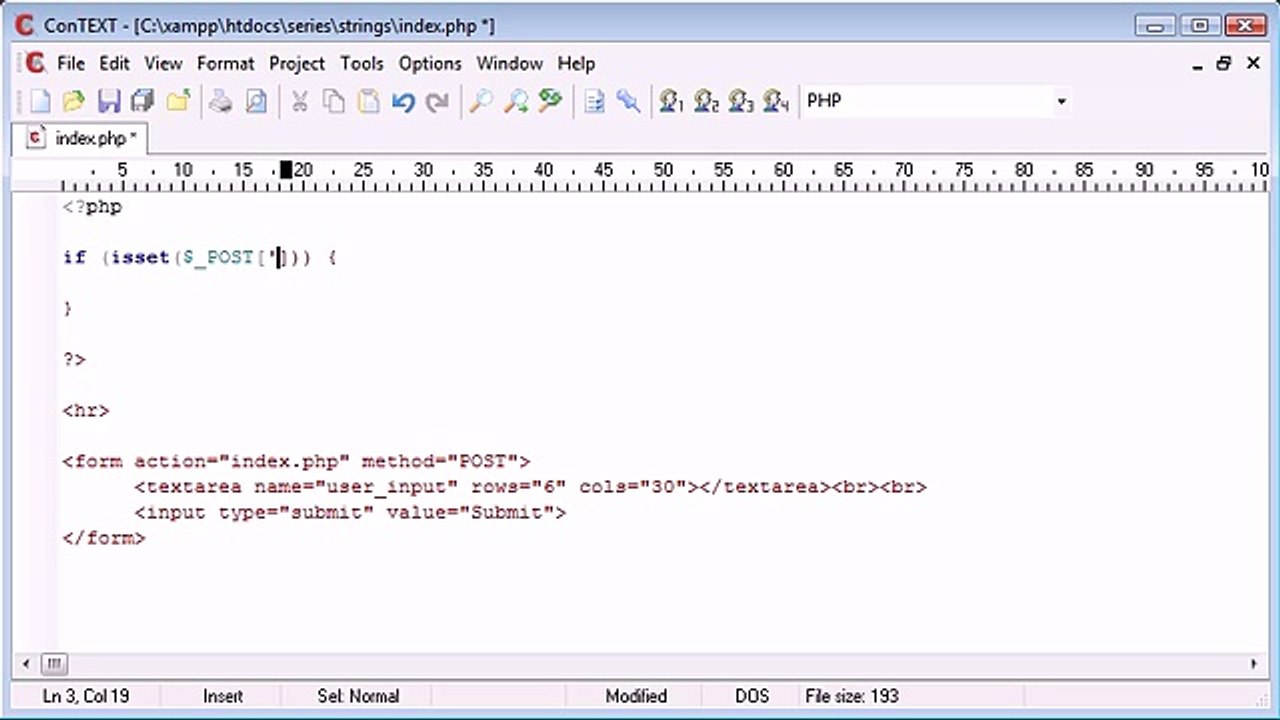Open the Help menu

(x=576, y=63)
